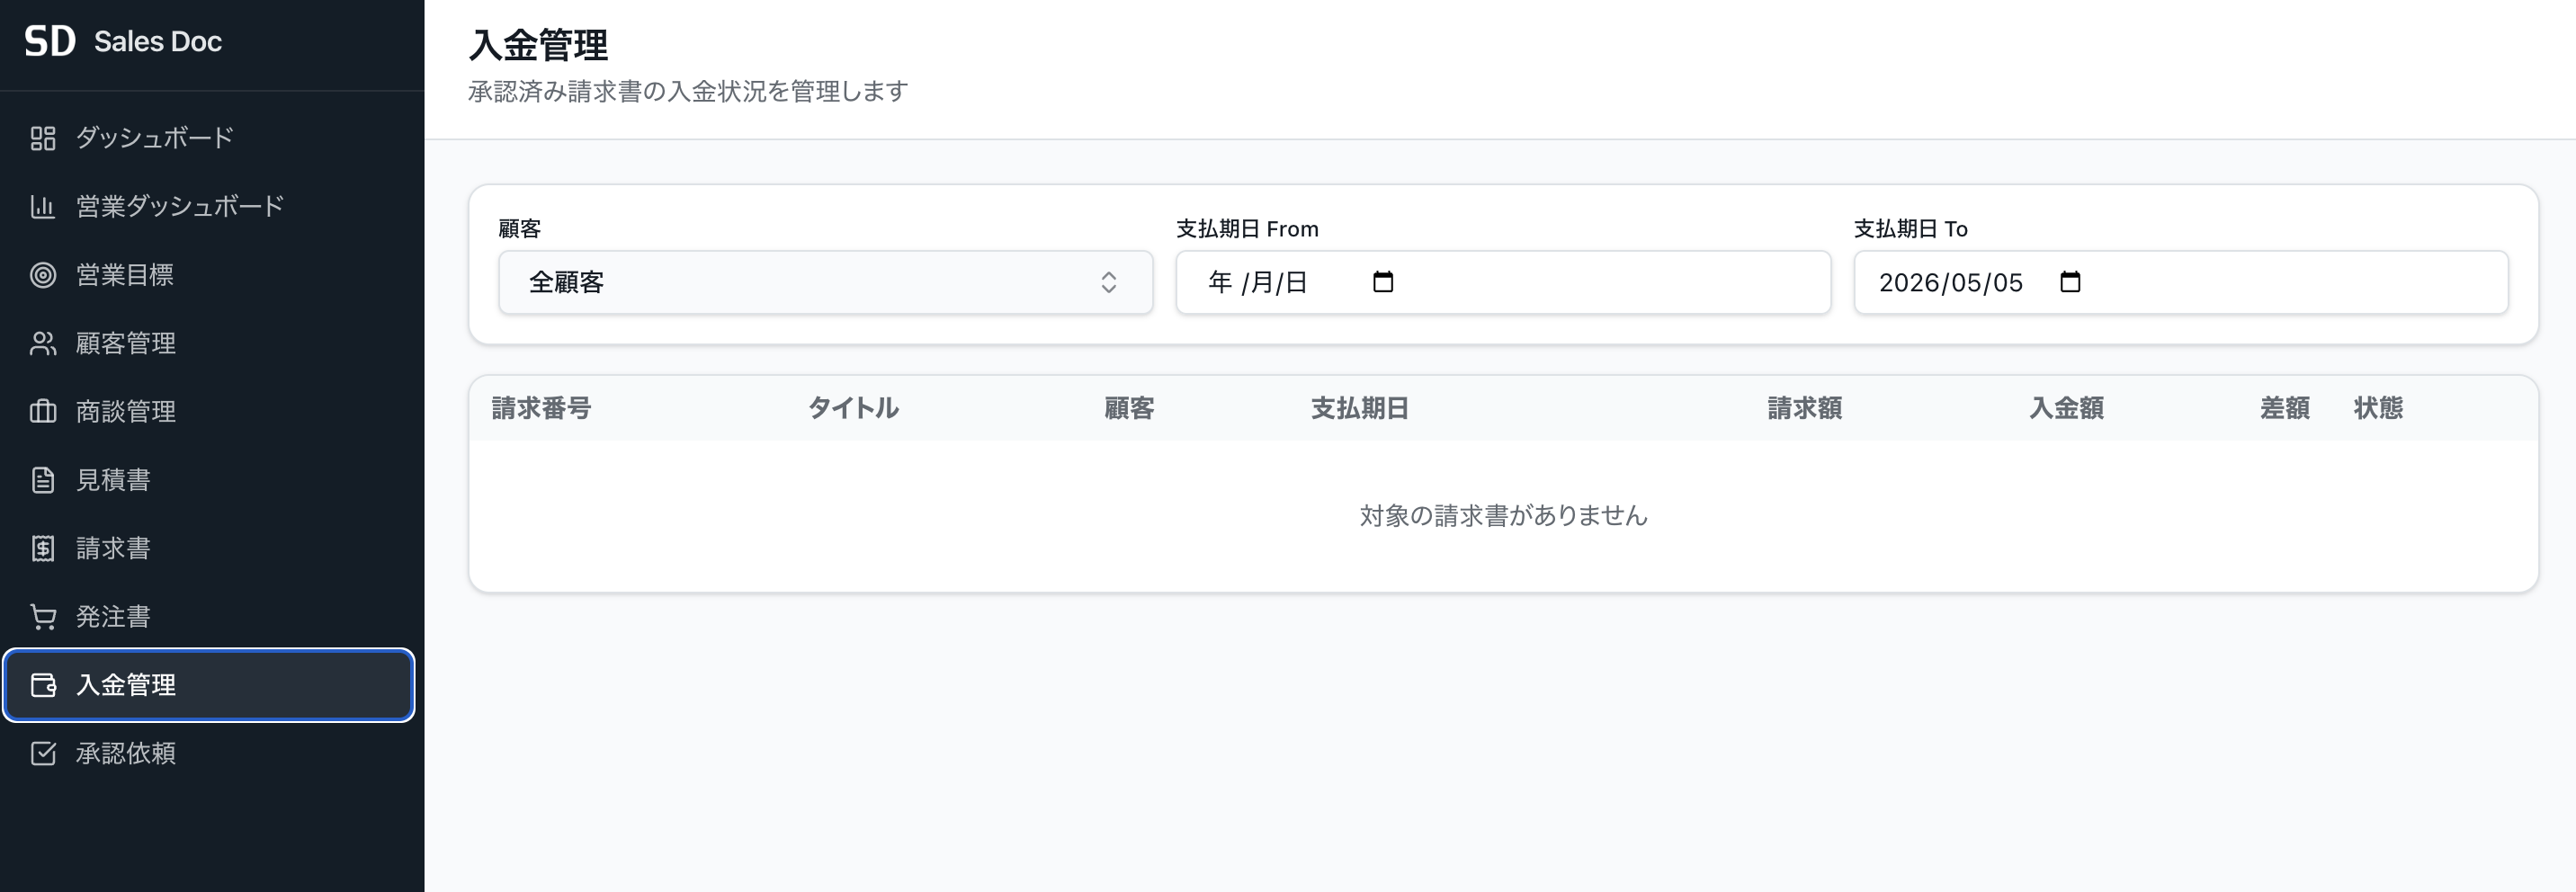Click the 状態 column header
Viewport: 2576px width, 892px height.
[x=2378, y=408]
